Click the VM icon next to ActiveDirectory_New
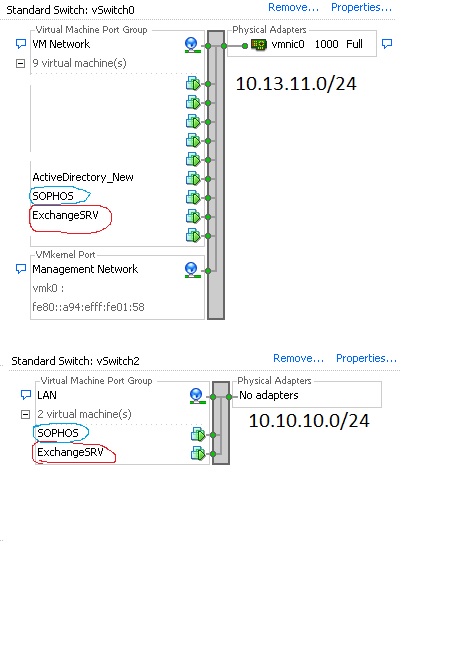 coord(193,178)
